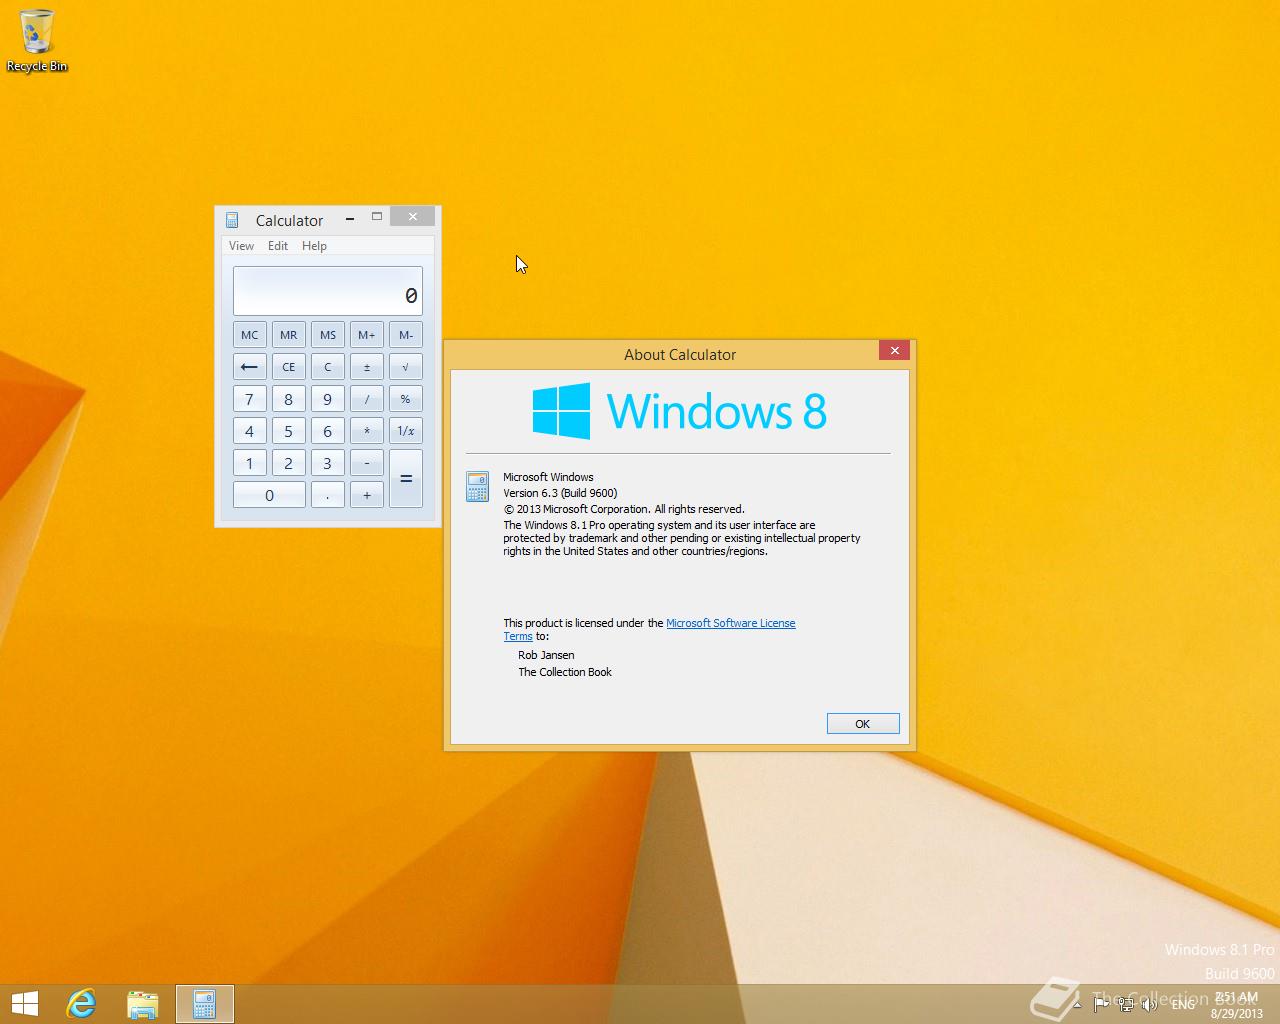Image resolution: width=1280 pixels, height=1024 pixels.
Task: Open the View menu in Calculator
Action: click(241, 246)
